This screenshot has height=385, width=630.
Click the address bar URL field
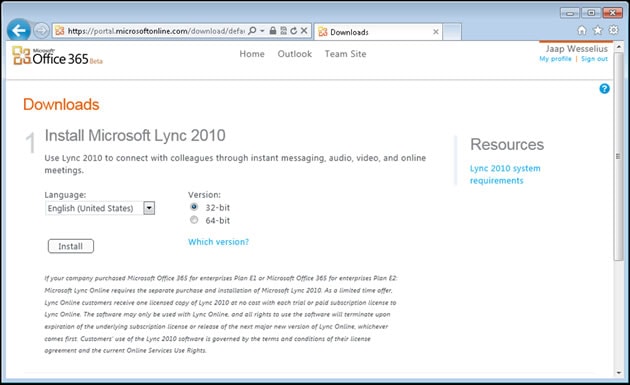coord(156,31)
